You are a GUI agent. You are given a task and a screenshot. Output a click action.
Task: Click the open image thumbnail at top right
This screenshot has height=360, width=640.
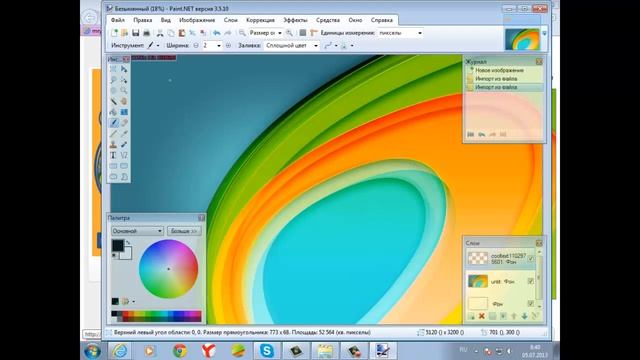click(x=522, y=39)
